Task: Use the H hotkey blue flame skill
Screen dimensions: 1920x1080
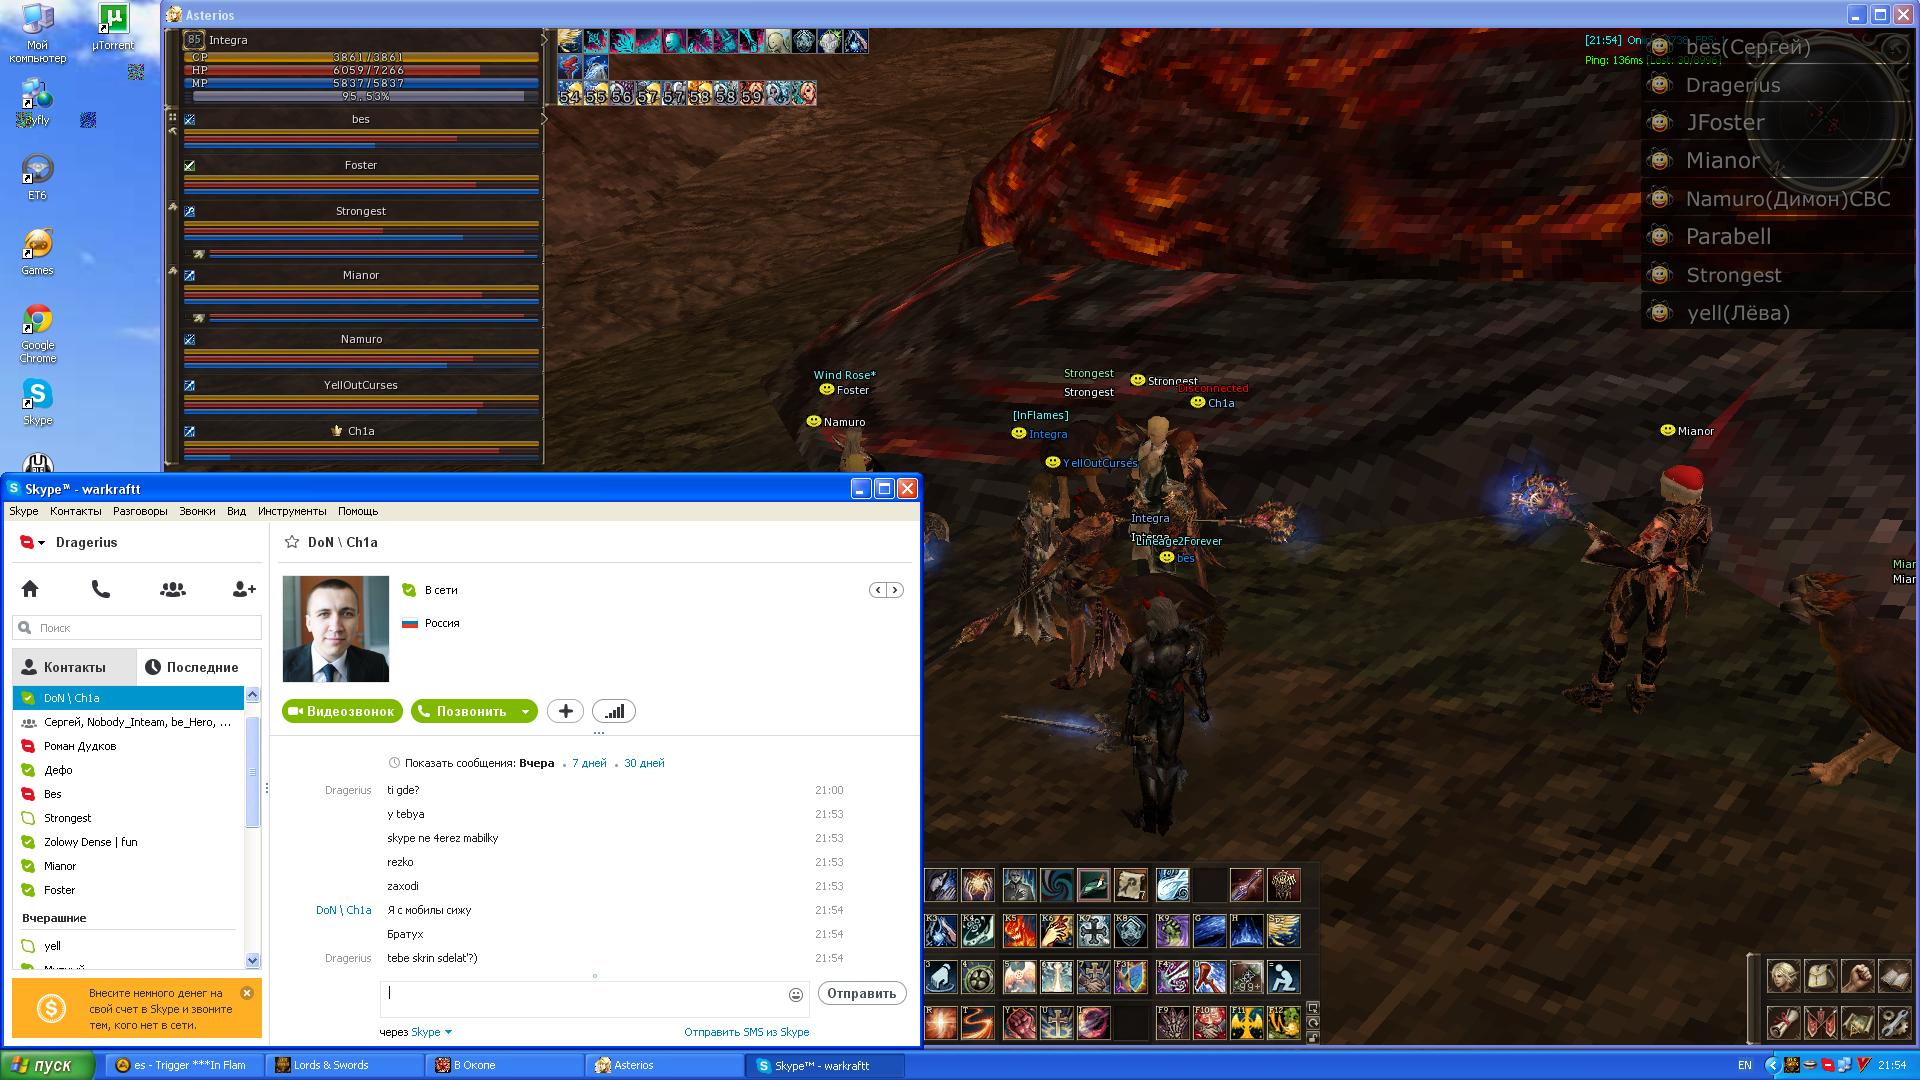Action: 1246,930
